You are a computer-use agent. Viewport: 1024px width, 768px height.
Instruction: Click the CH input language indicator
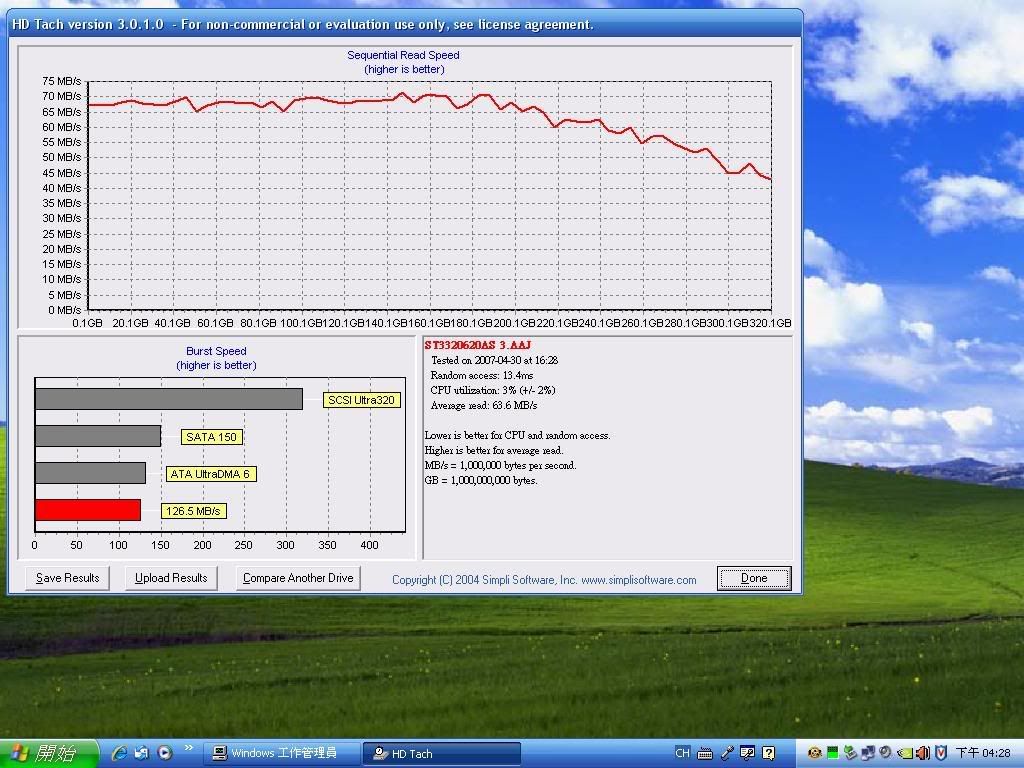tap(682, 753)
